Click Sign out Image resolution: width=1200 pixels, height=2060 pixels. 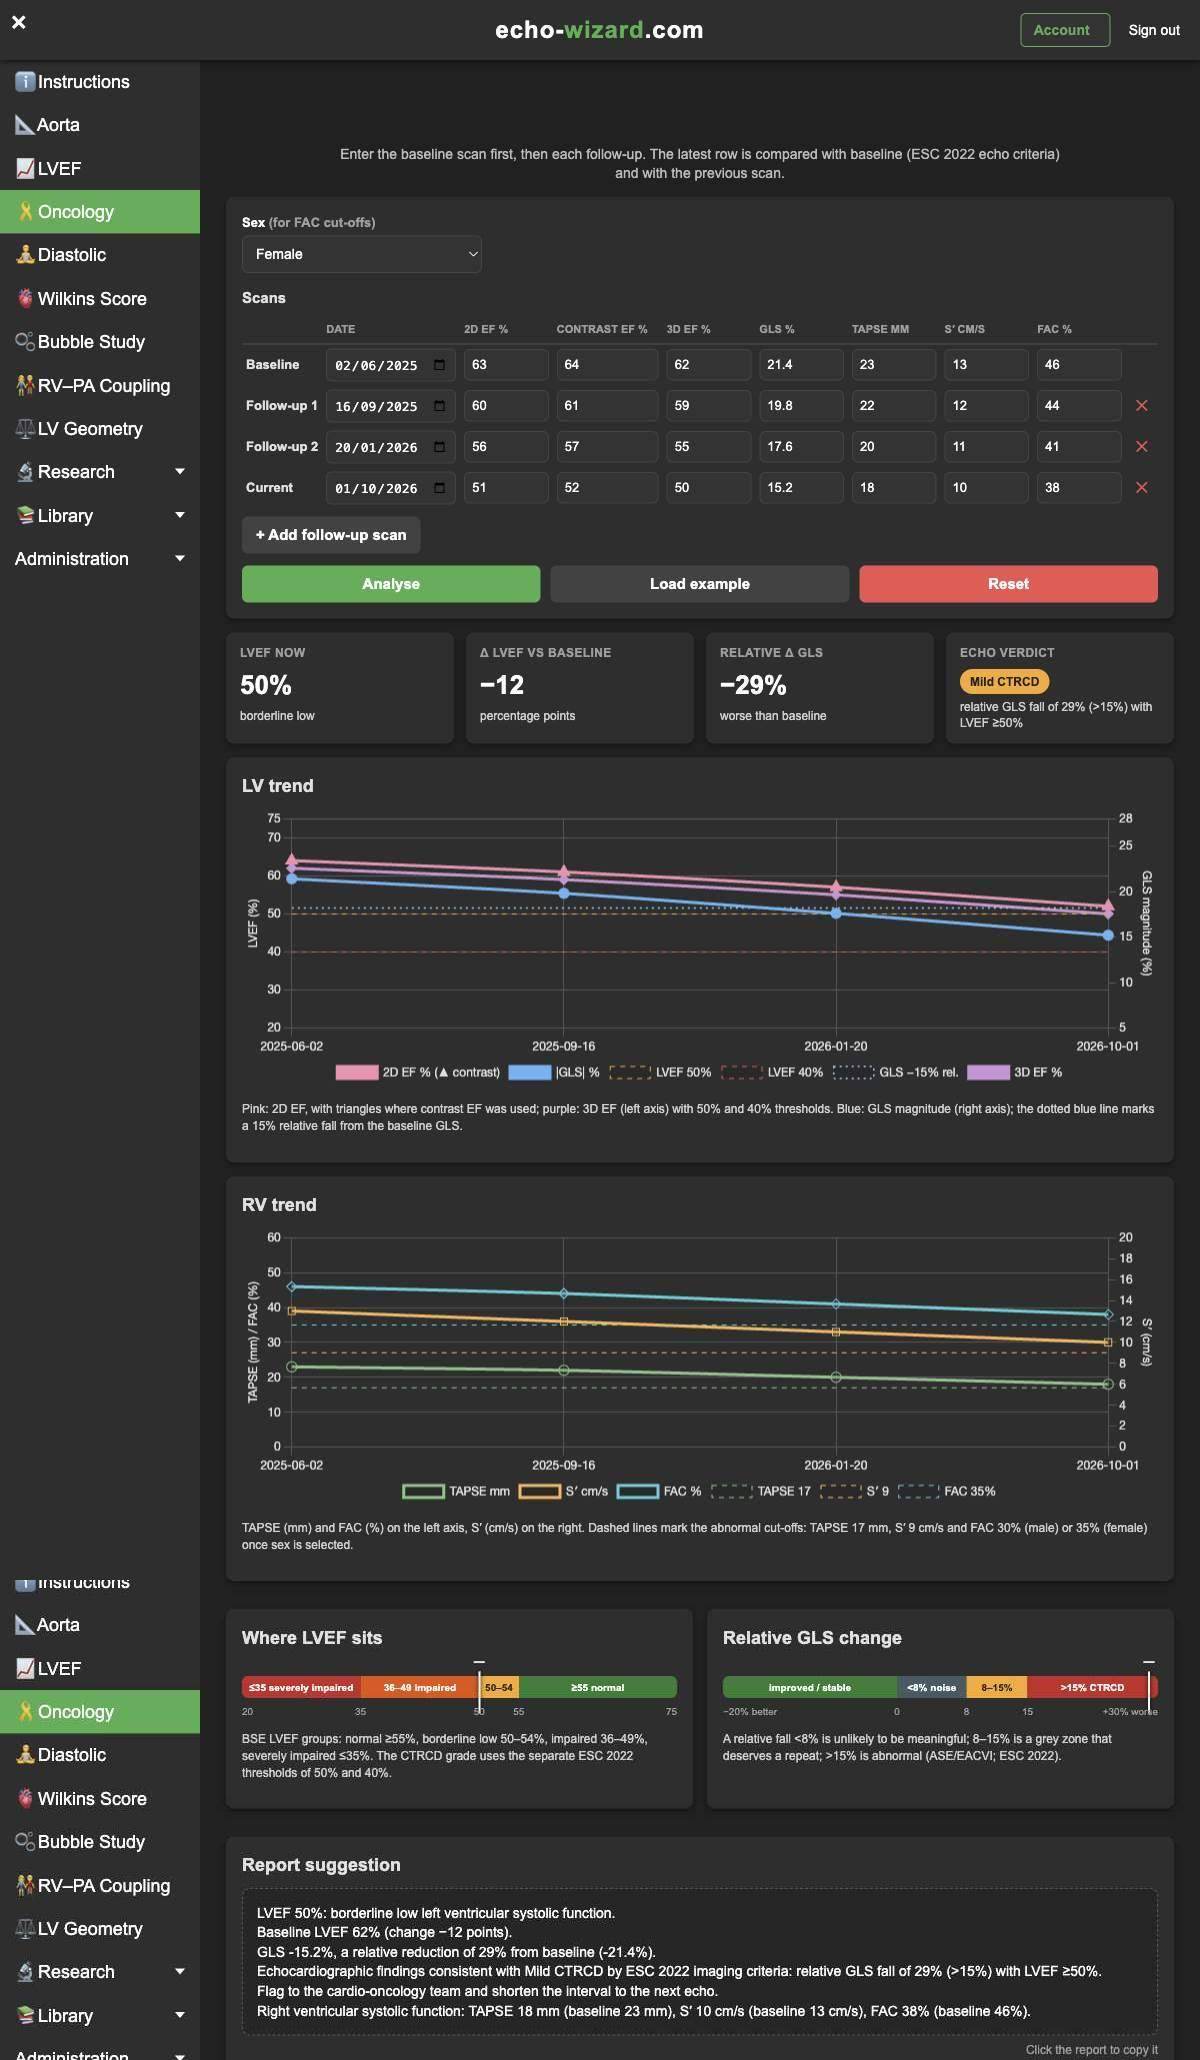pos(1154,30)
